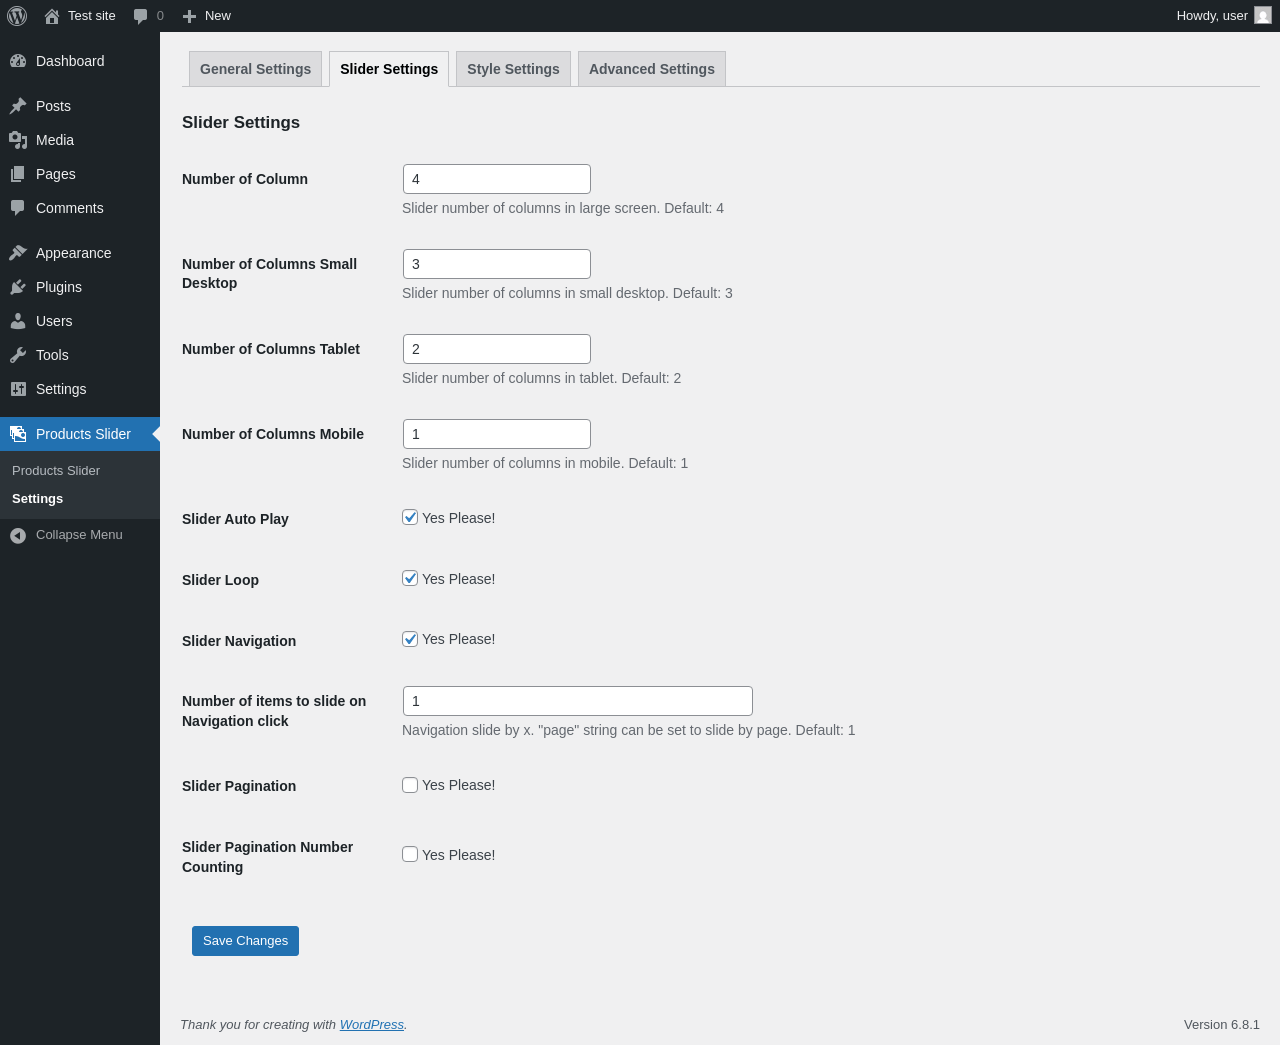Switch to the General Settings tab

click(255, 69)
